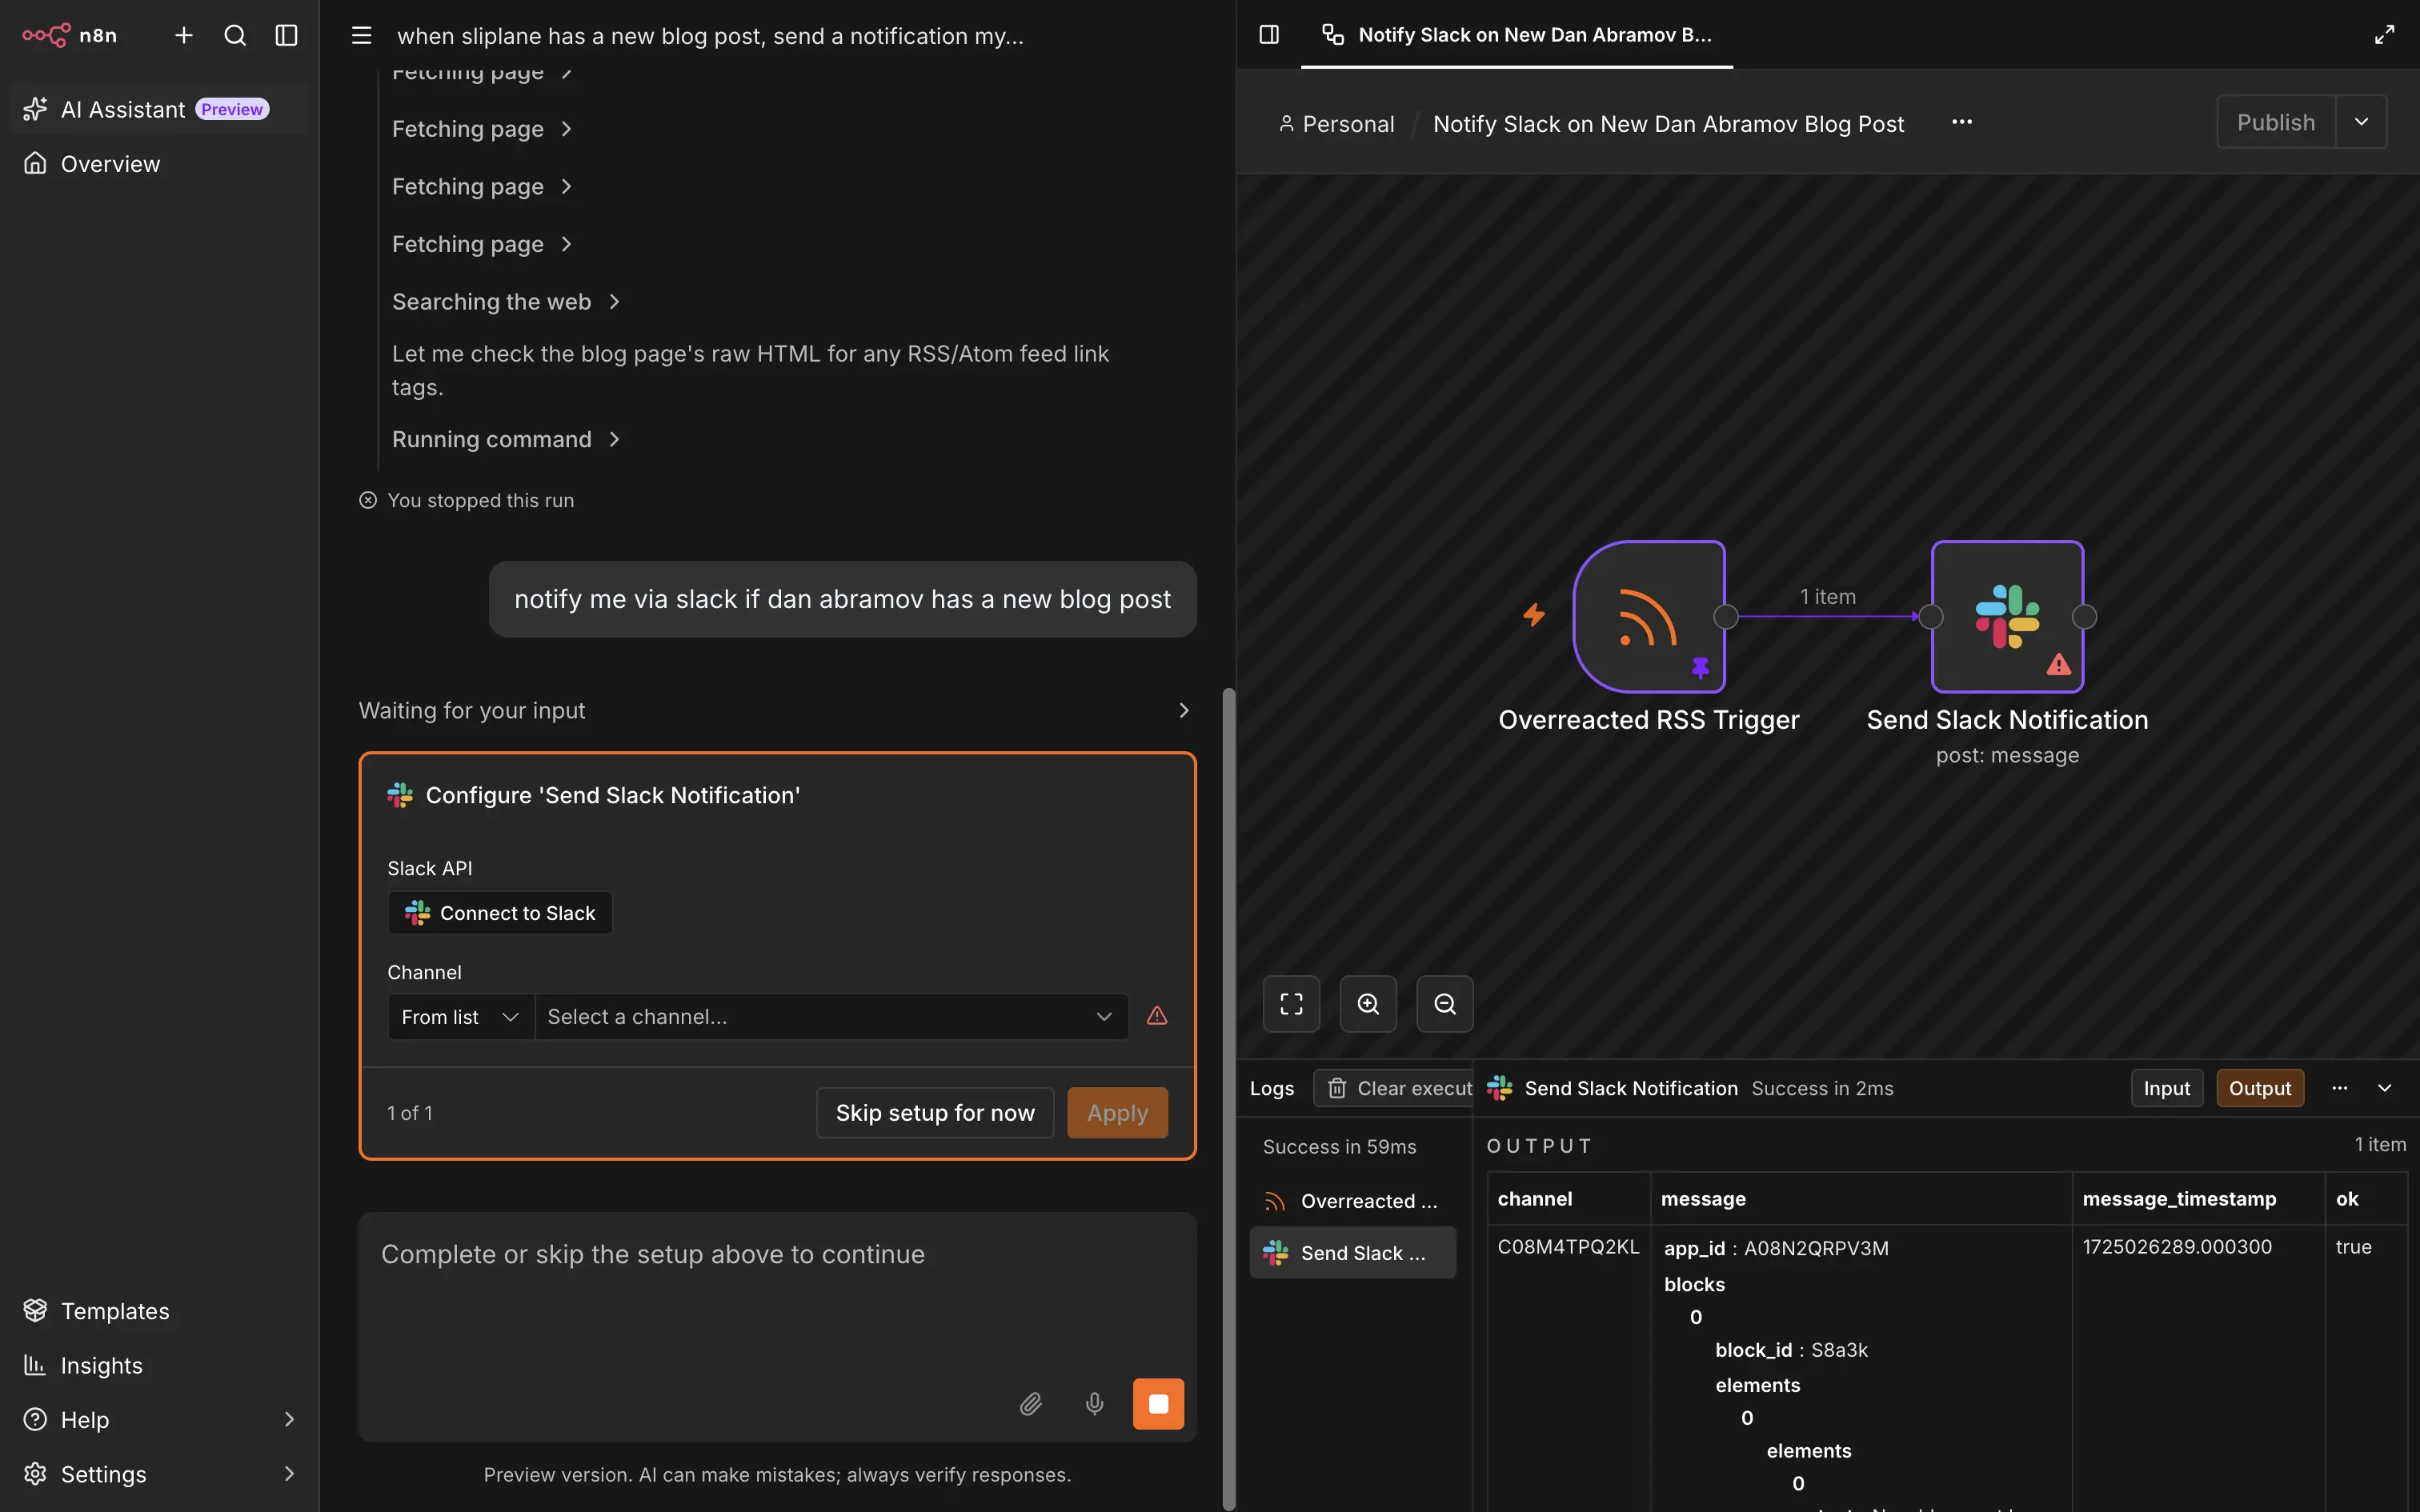2420x1512 pixels.
Task: Open logs panel three-dots menu
Action: point(2340,1088)
